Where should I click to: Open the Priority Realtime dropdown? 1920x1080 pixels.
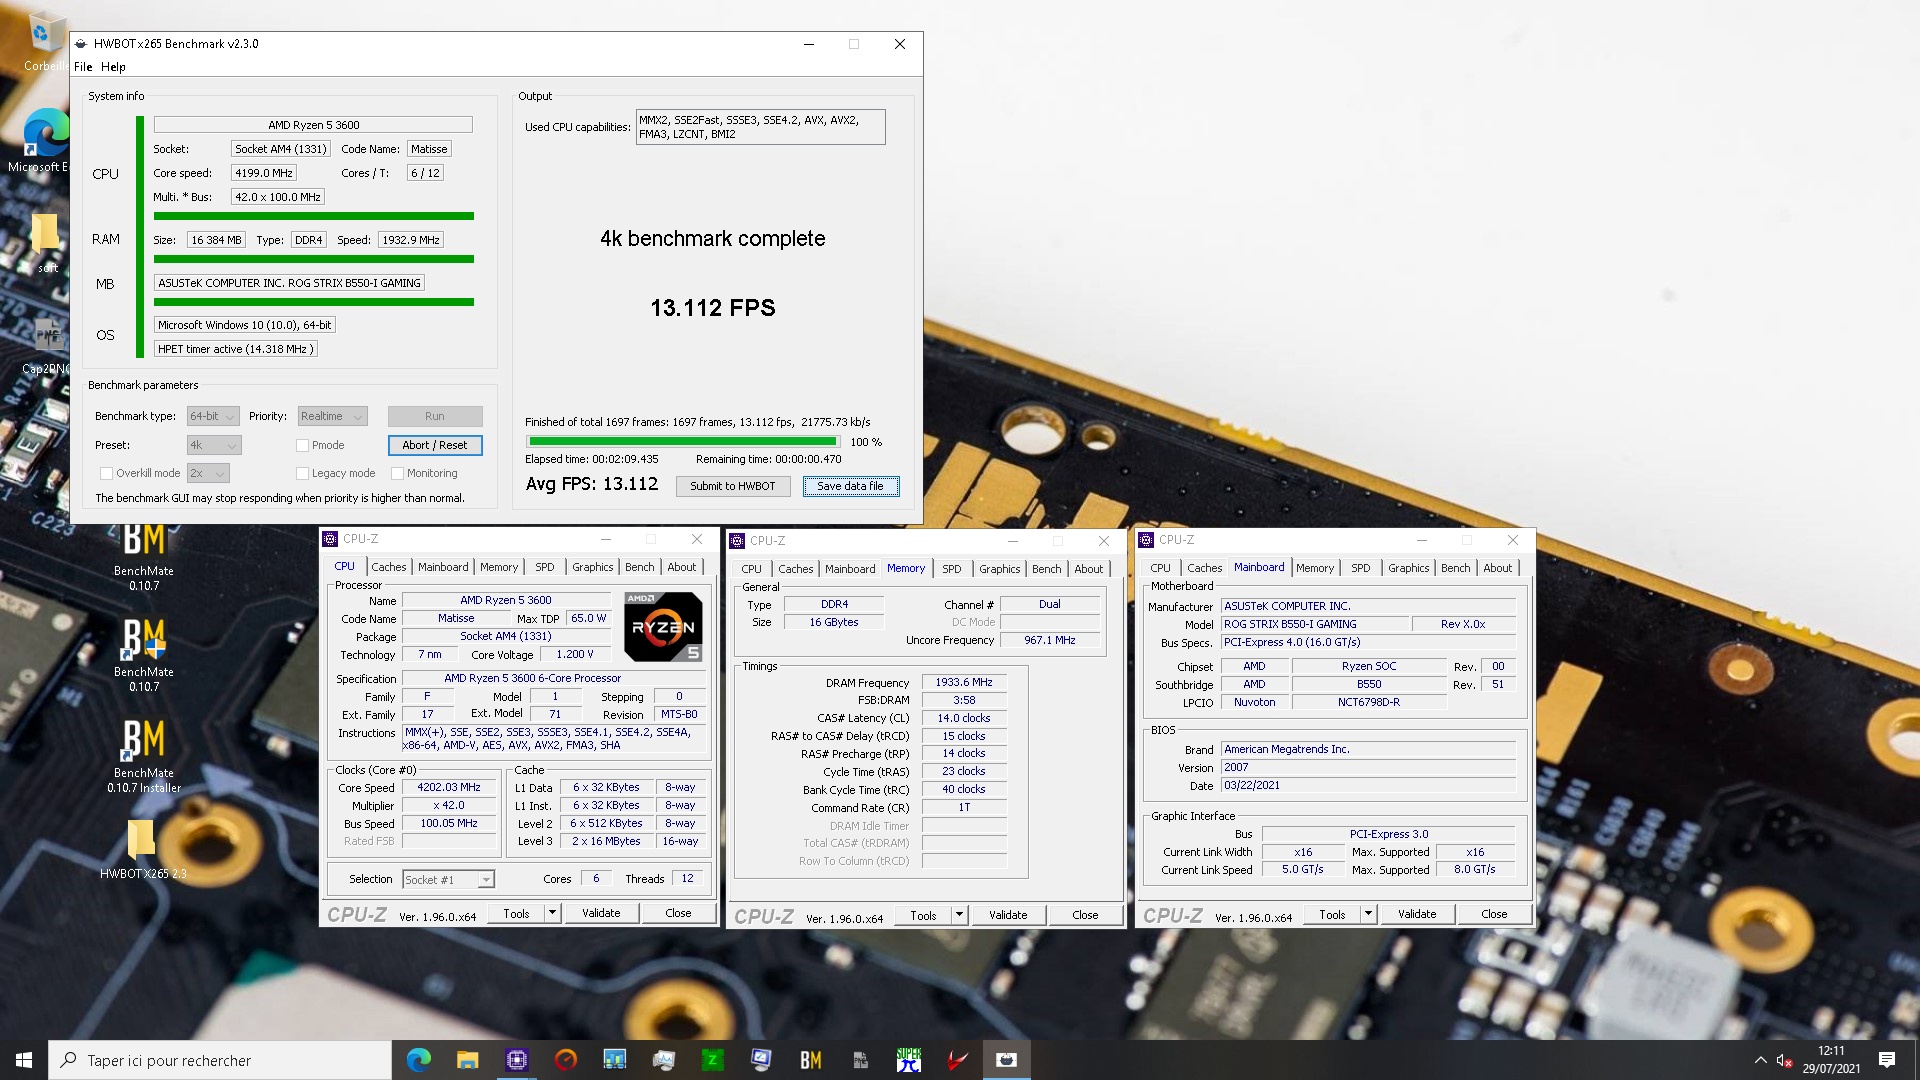[332, 417]
